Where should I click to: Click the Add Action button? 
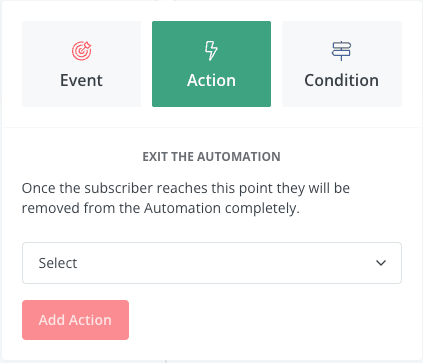click(75, 320)
